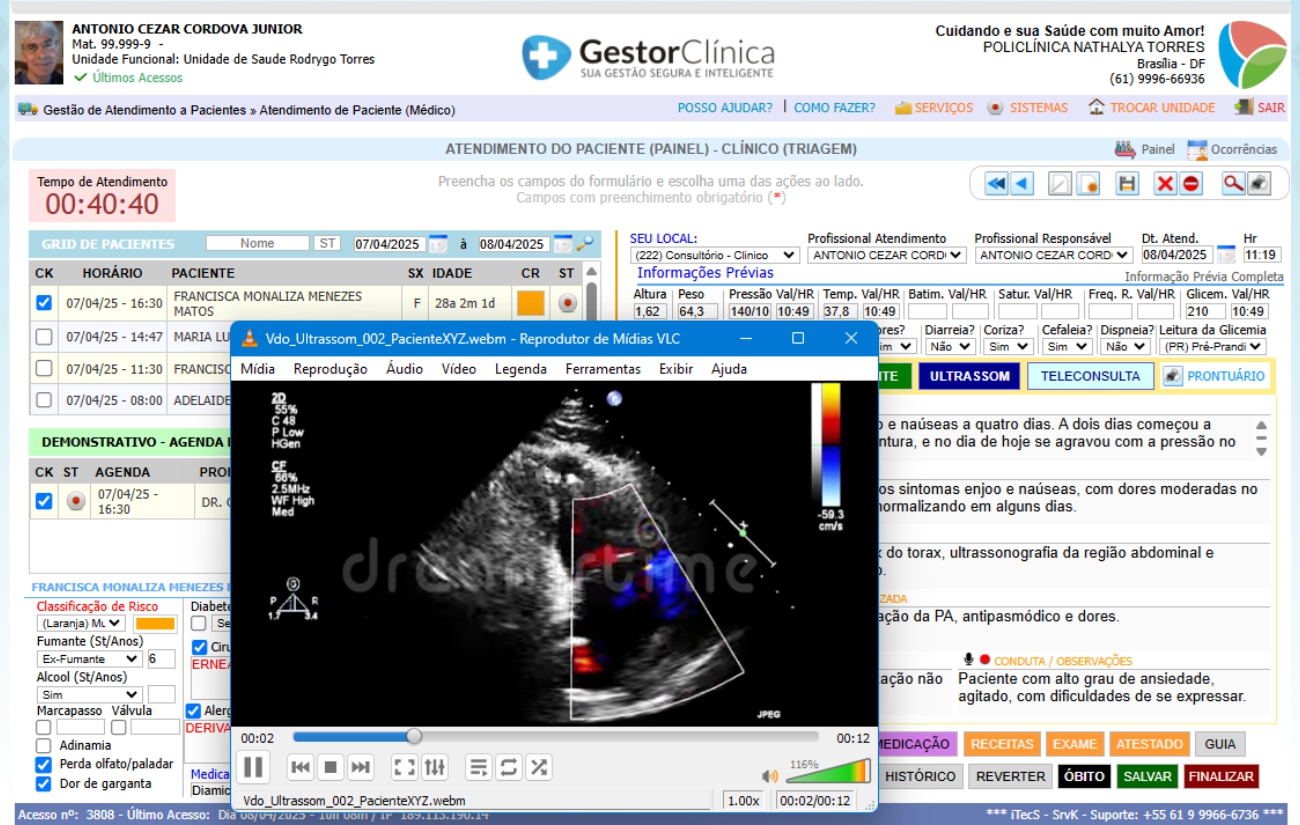Viewport: 1300px width, 825px height.
Task: Click the FINALIZAR button
Action: tap(1221, 776)
